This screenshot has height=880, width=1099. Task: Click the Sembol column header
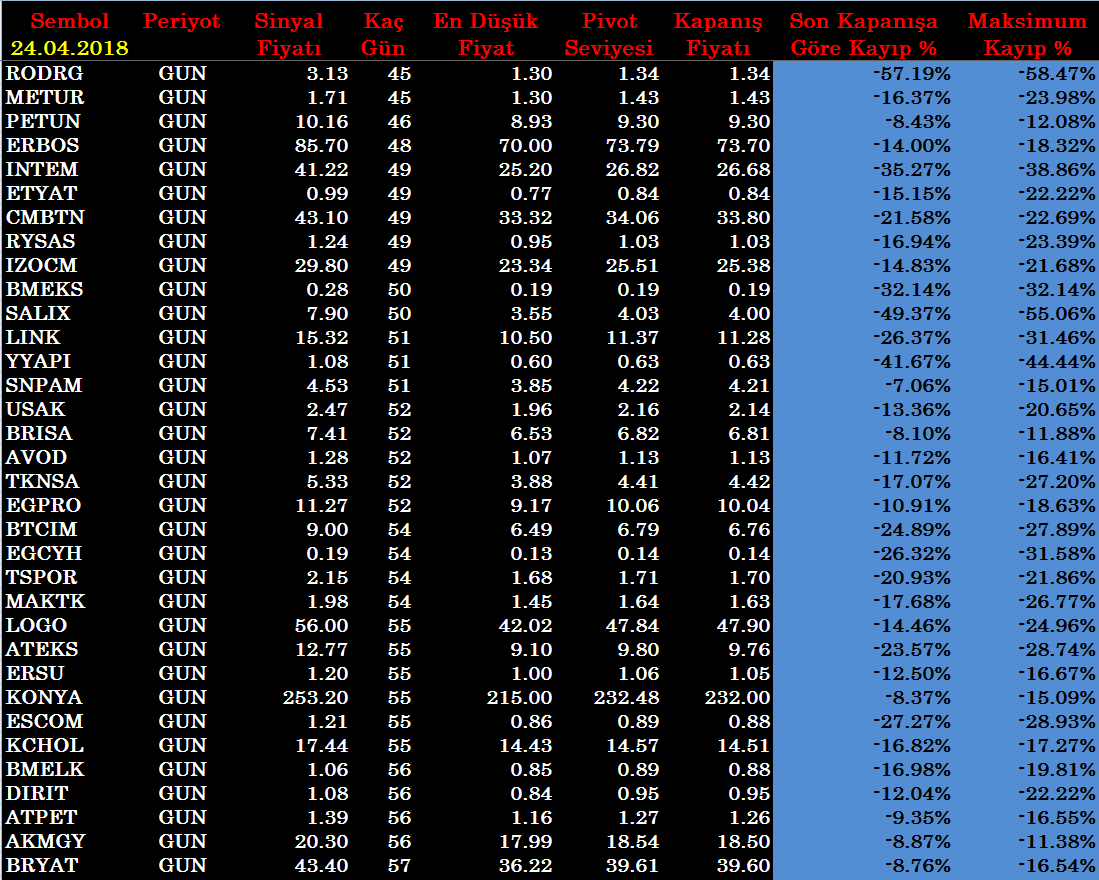click(69, 21)
